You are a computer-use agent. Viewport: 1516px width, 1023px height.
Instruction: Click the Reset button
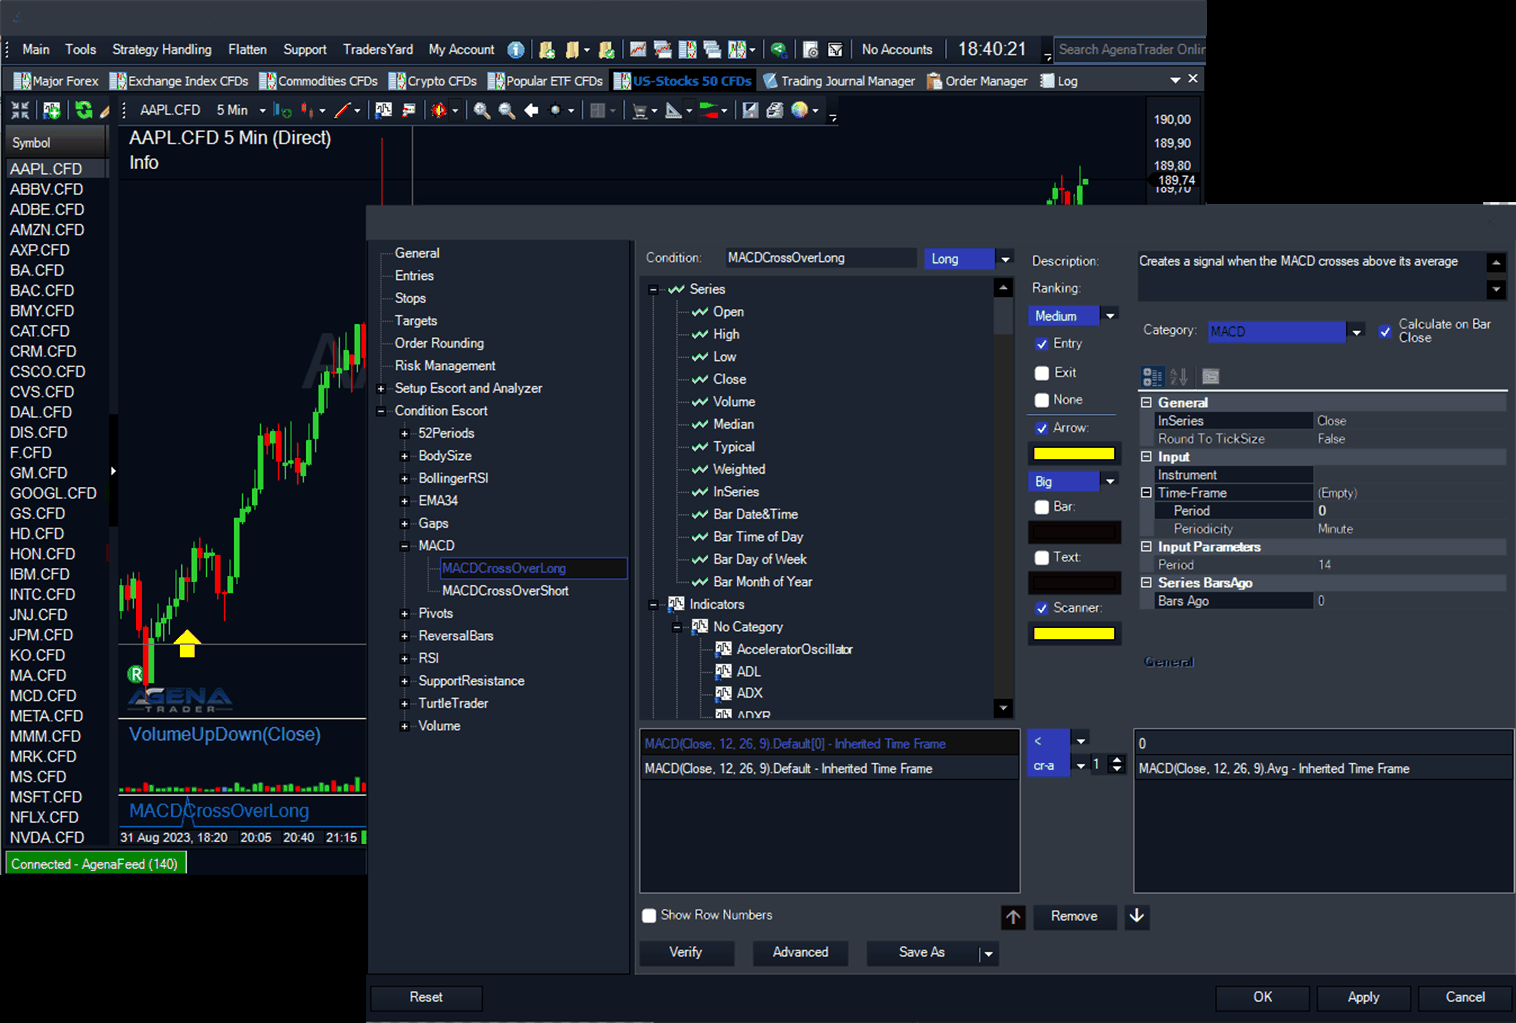[x=426, y=998]
